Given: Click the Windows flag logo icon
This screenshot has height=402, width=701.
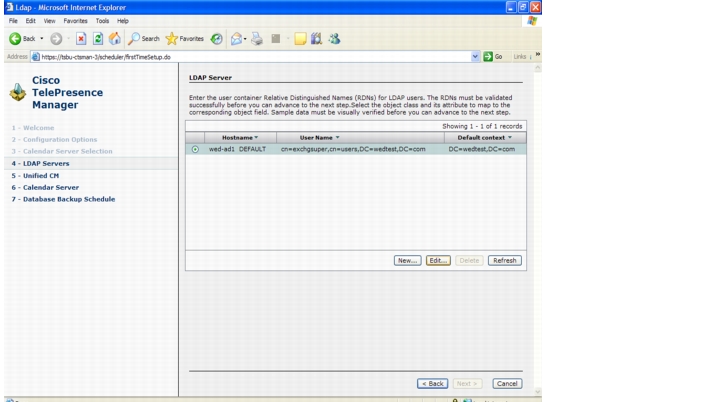Looking at the screenshot, I should 532,21.
